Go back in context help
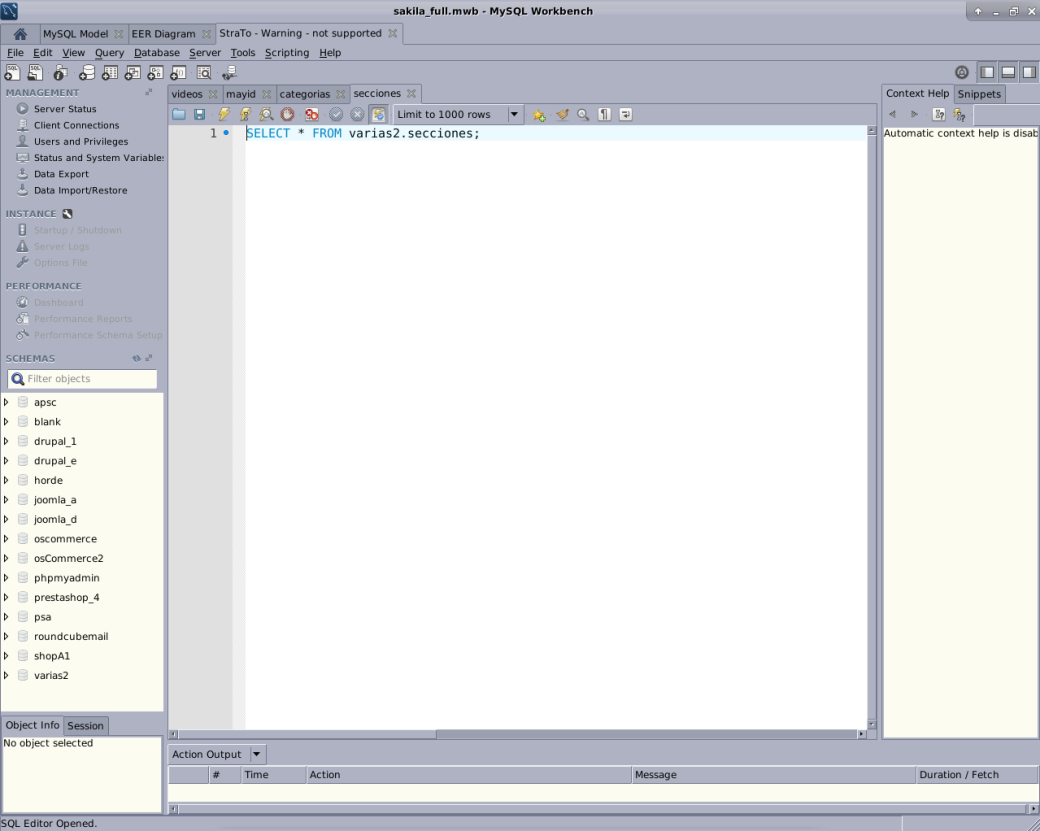 tap(893, 115)
